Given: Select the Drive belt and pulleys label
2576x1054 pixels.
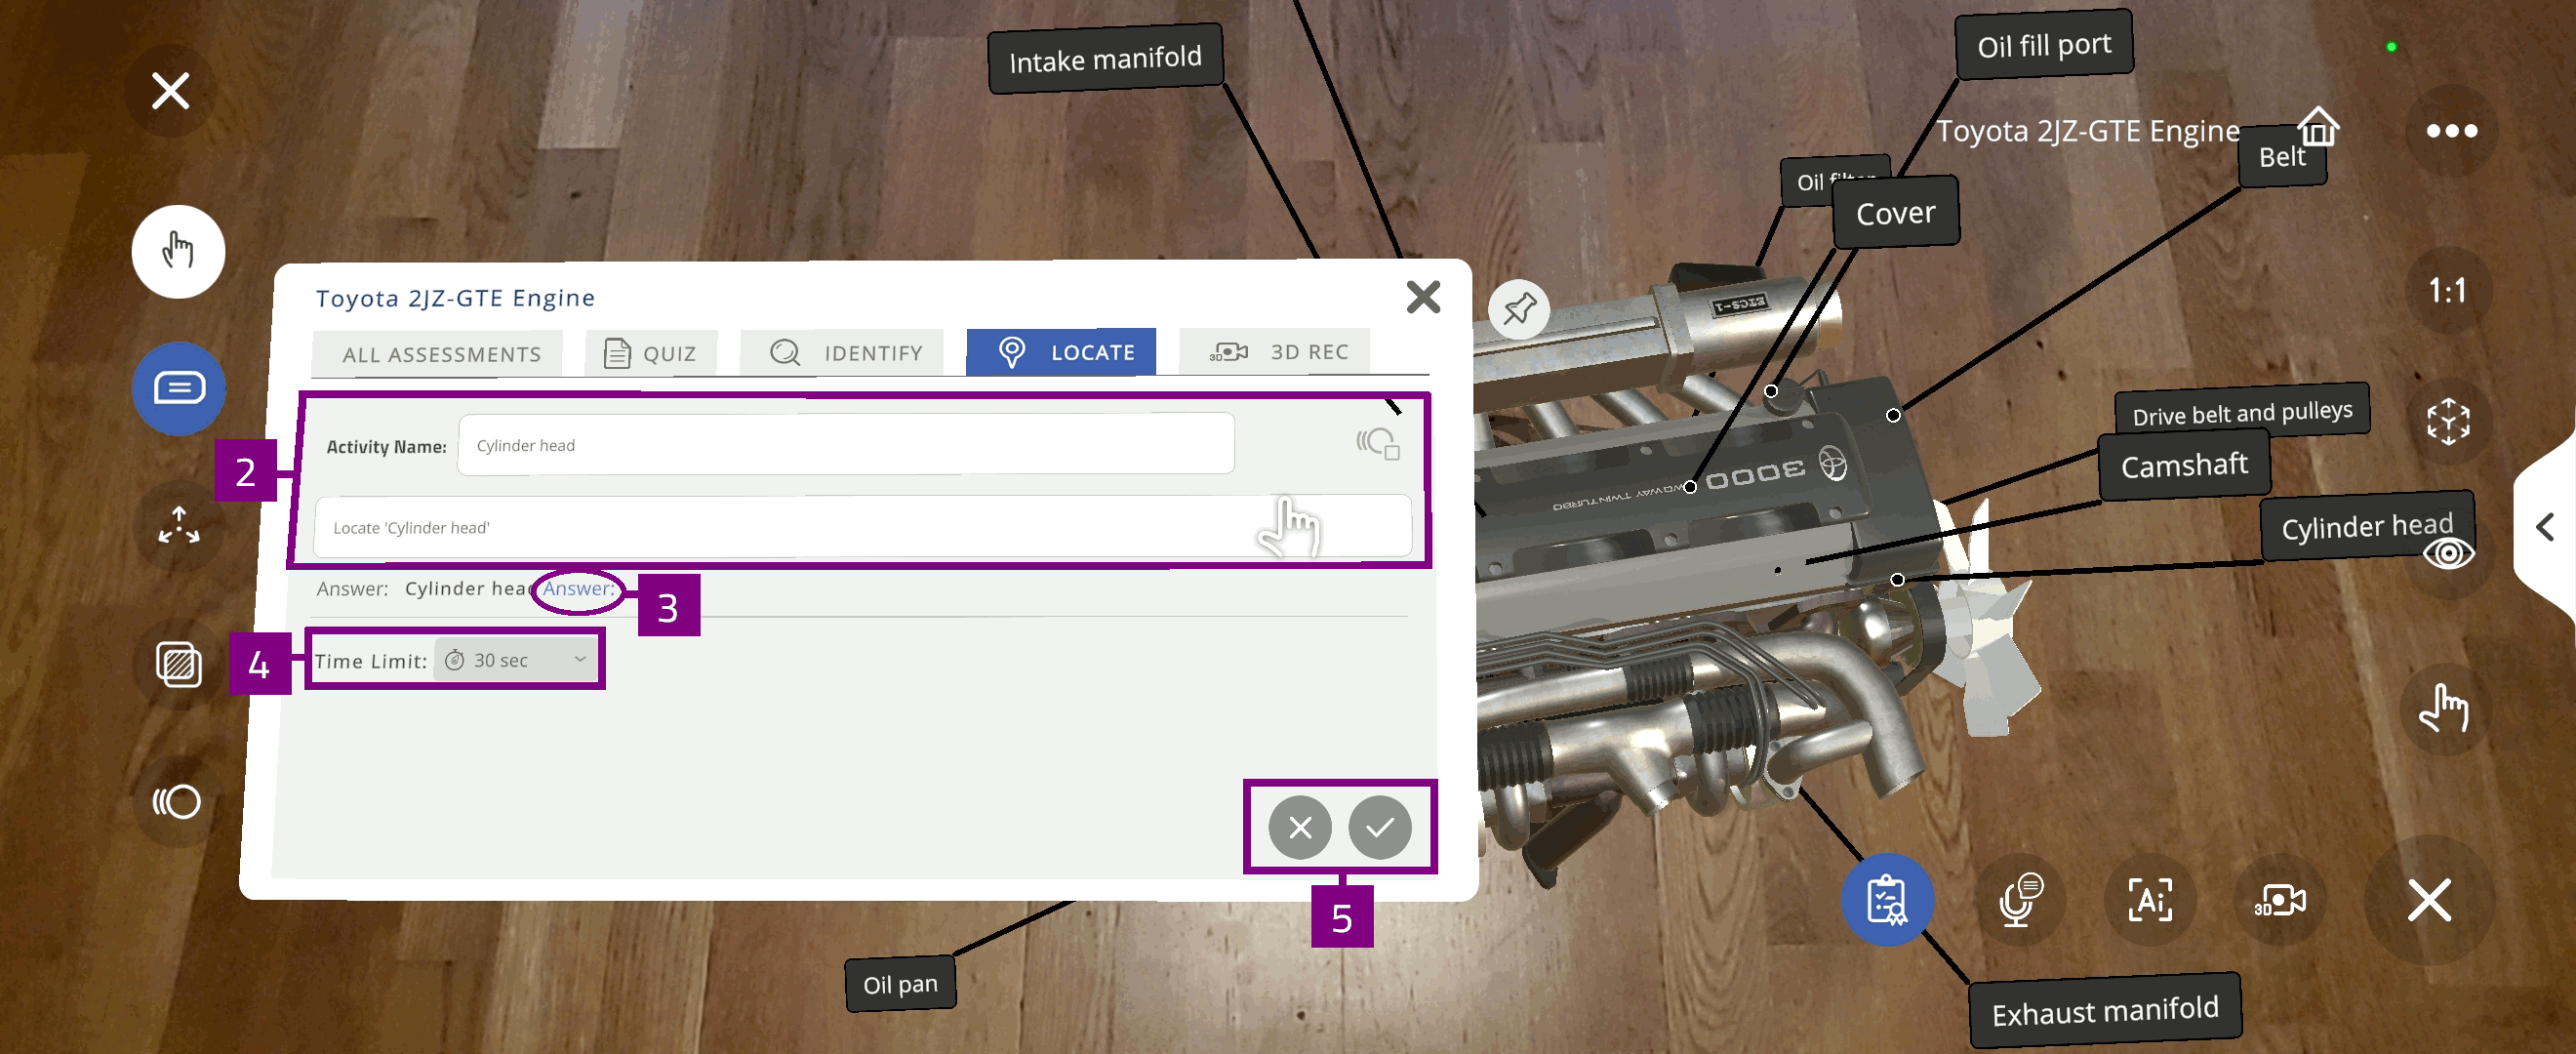Looking at the screenshot, I should [x=2241, y=412].
